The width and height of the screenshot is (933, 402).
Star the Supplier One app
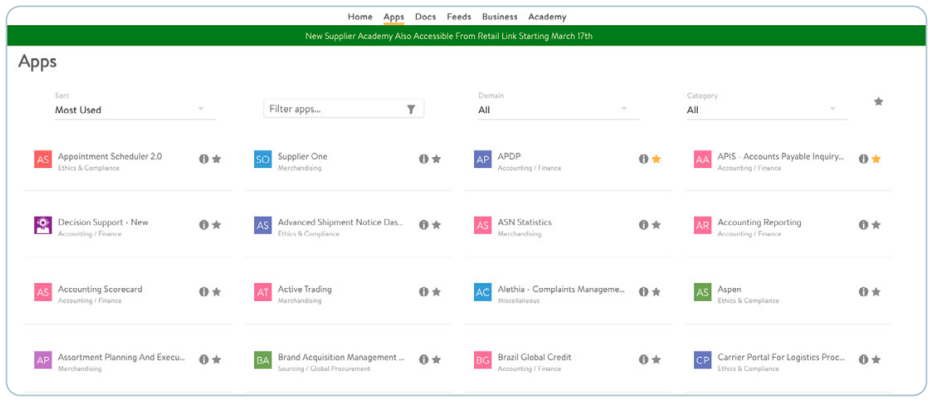pos(437,159)
